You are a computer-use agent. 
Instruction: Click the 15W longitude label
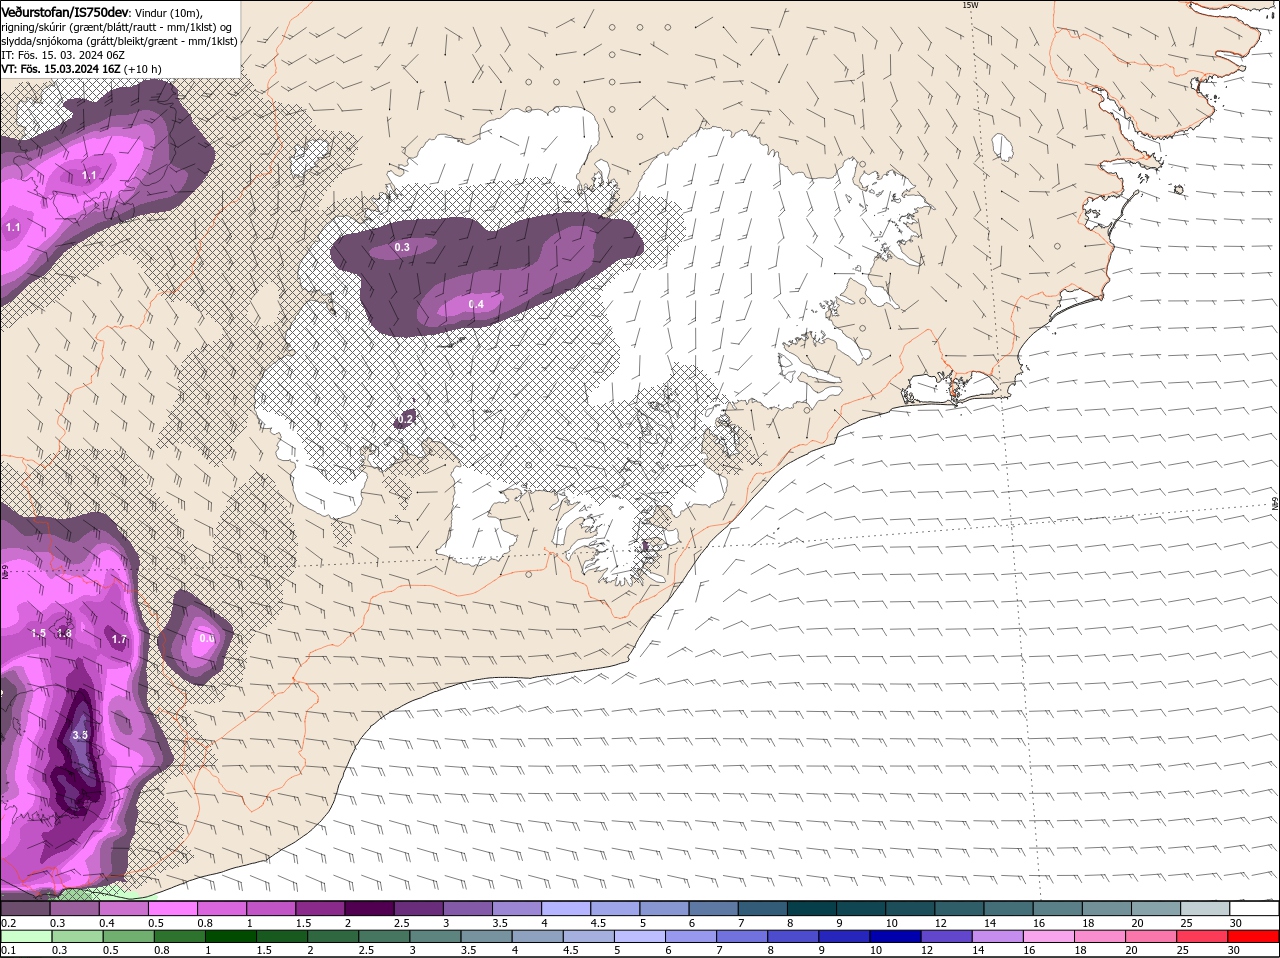coord(969,5)
